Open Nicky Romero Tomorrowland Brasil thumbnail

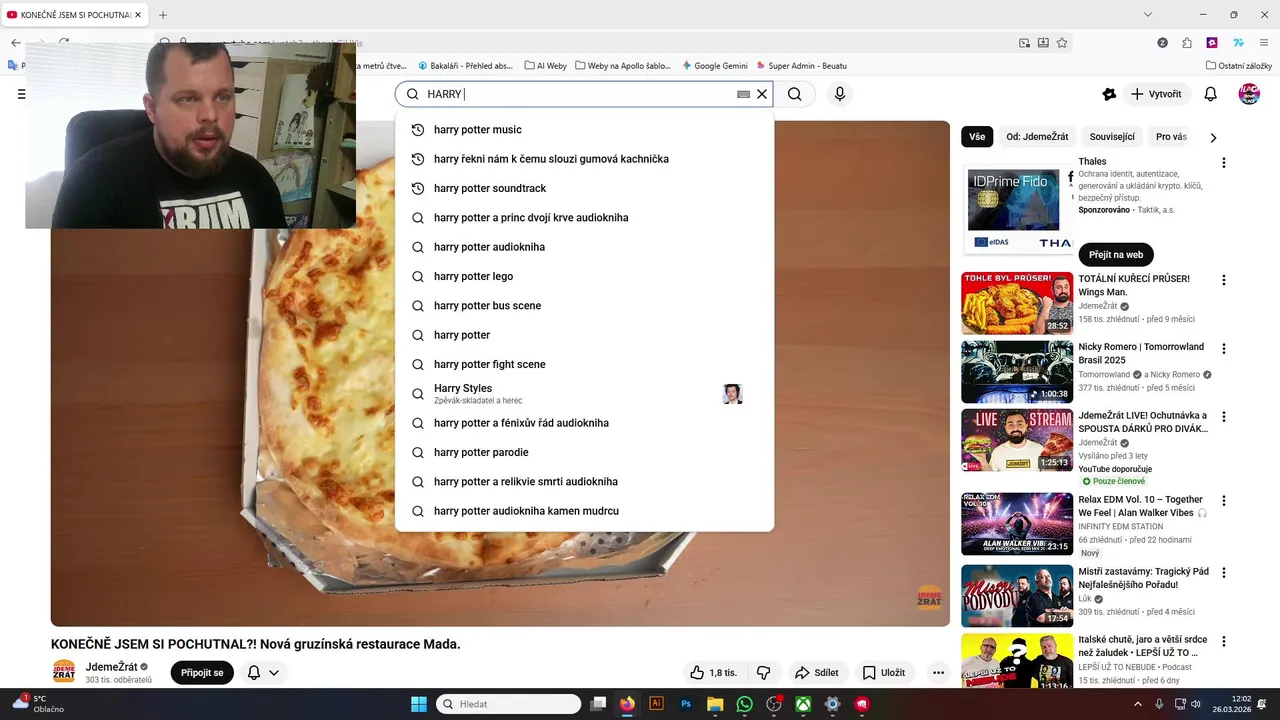coord(1017,371)
